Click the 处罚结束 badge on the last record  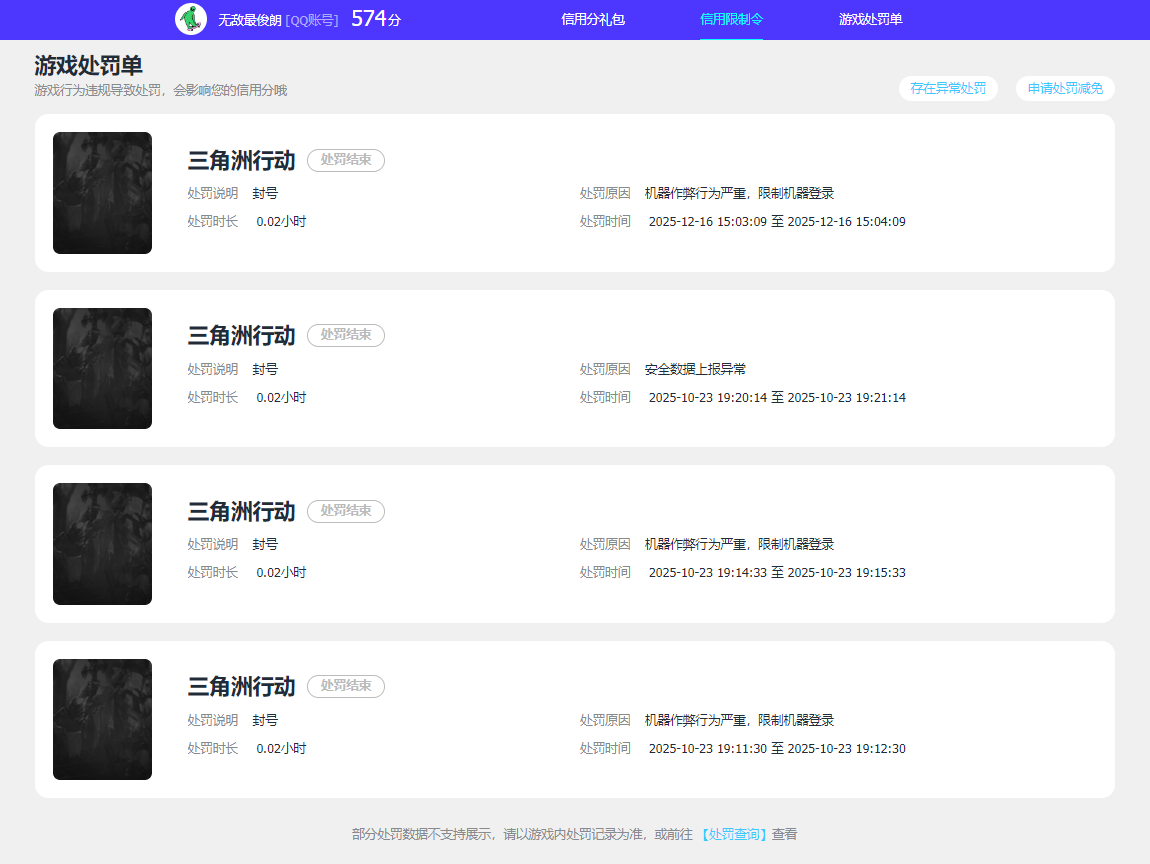[345, 686]
